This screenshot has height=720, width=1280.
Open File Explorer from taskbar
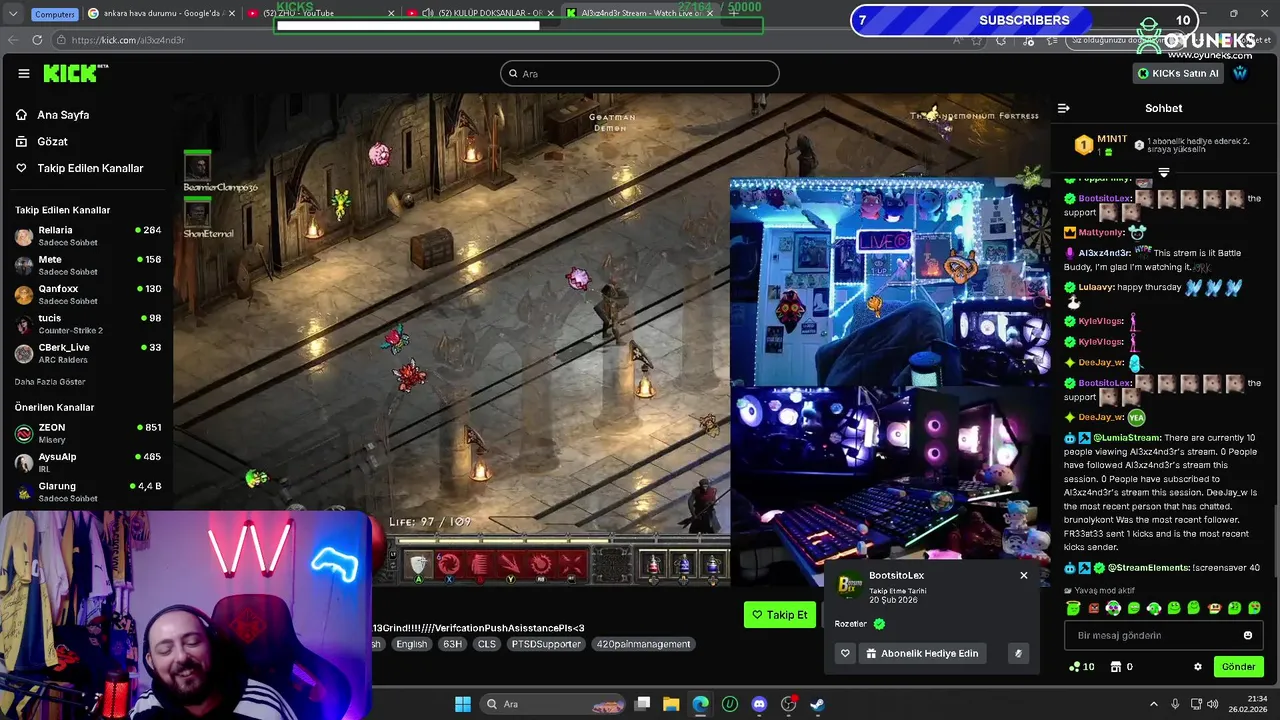pyautogui.click(x=671, y=704)
